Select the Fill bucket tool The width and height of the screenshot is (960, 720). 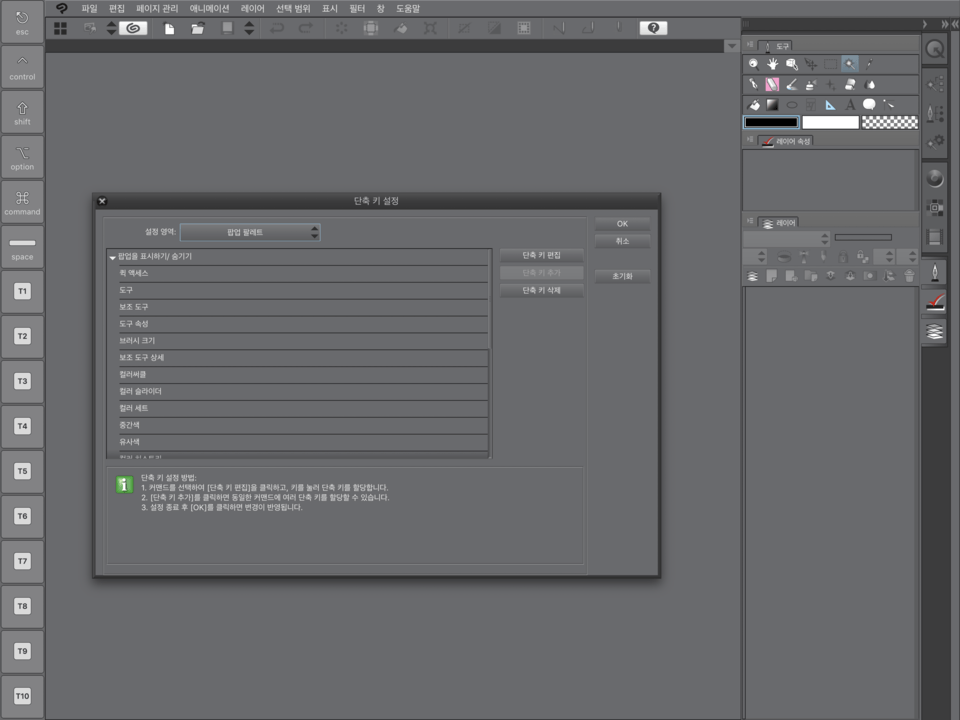tap(754, 104)
